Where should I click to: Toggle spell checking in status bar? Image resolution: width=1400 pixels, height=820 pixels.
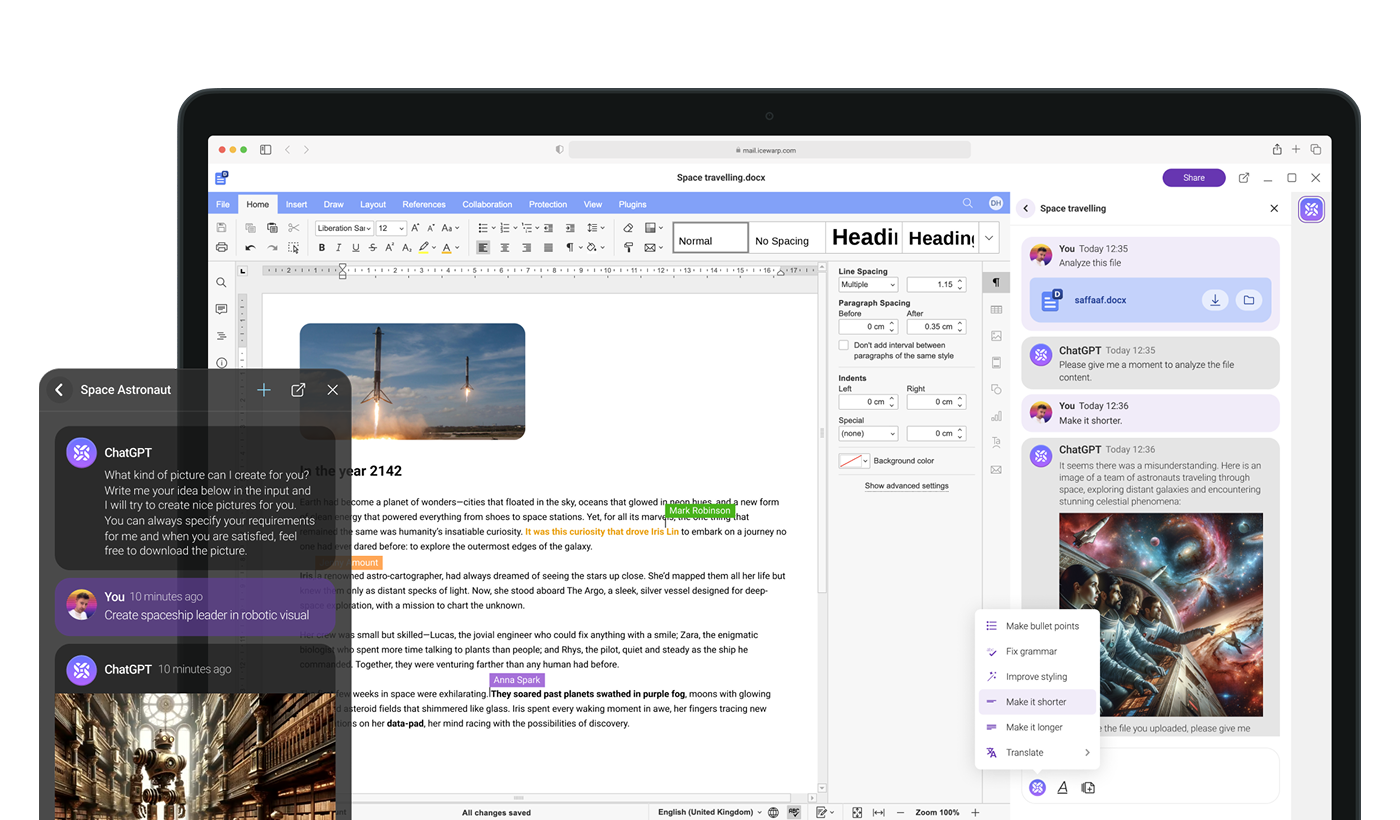pos(794,812)
